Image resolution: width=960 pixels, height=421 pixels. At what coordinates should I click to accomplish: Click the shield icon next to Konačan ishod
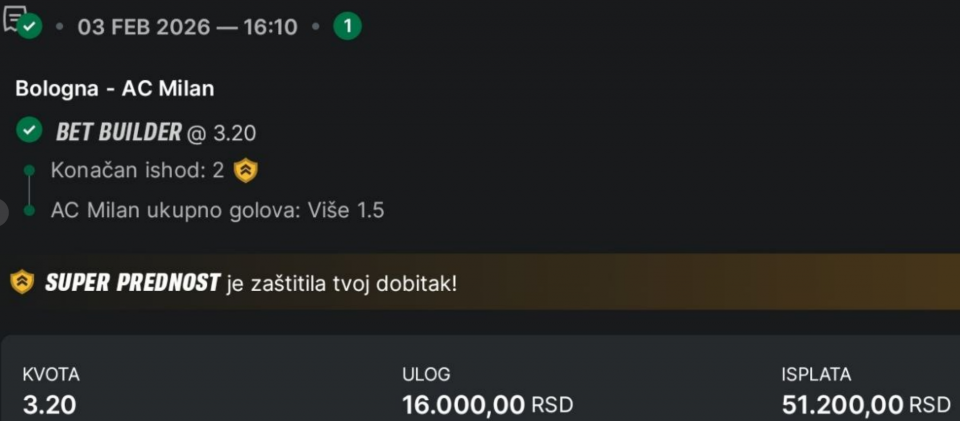246,171
